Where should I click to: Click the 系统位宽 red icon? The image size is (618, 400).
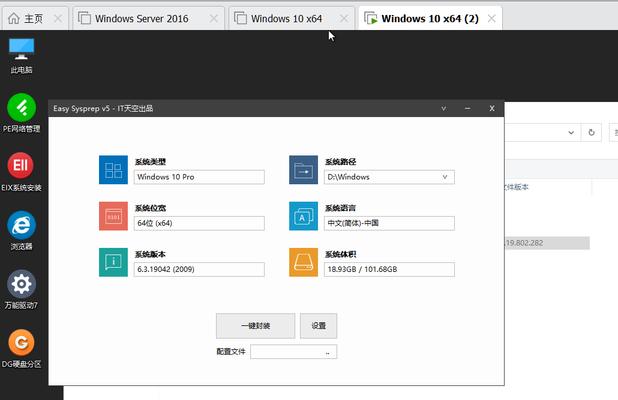coord(114,216)
